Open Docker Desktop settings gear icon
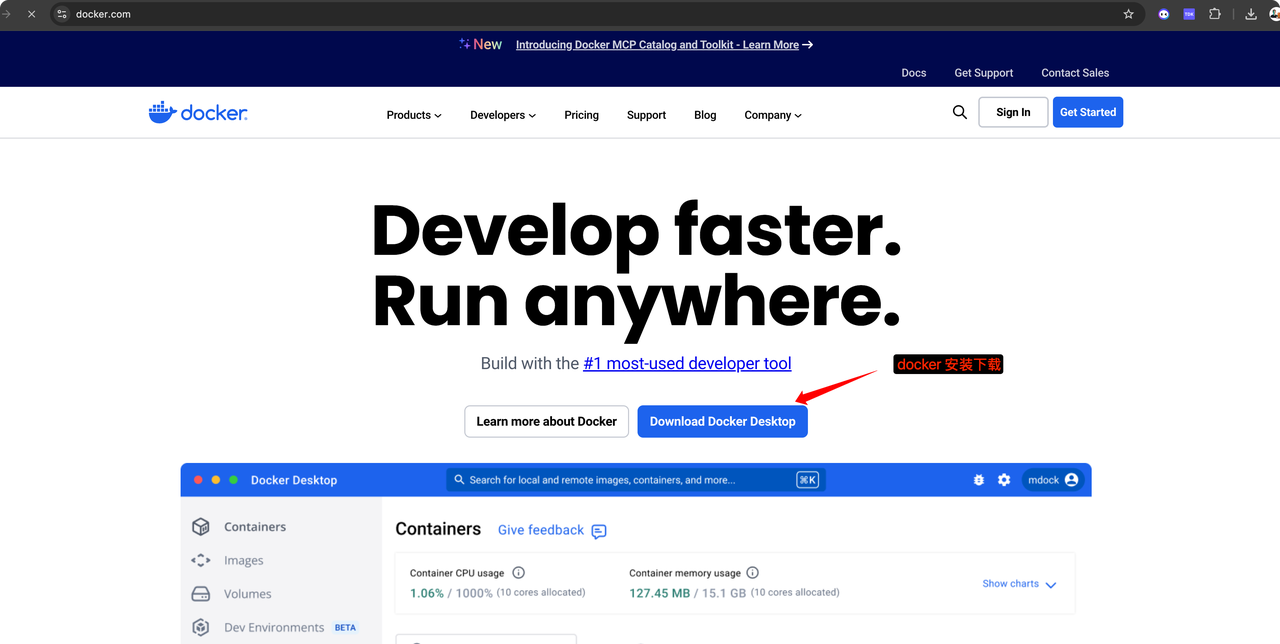This screenshot has width=1280, height=644. pyautogui.click(x=1004, y=480)
